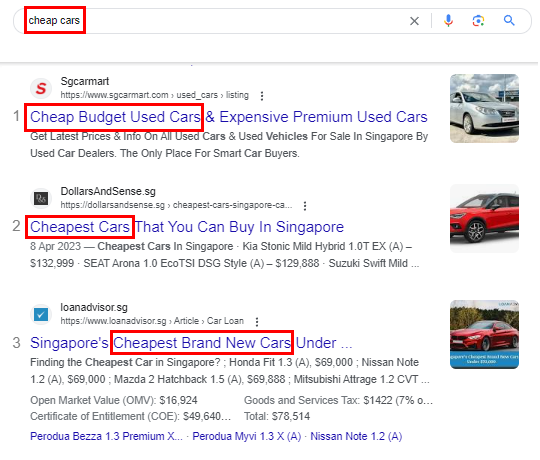
Task: Click 'Open Market Value (OMV): $16,924' text
Action: pos(114,400)
